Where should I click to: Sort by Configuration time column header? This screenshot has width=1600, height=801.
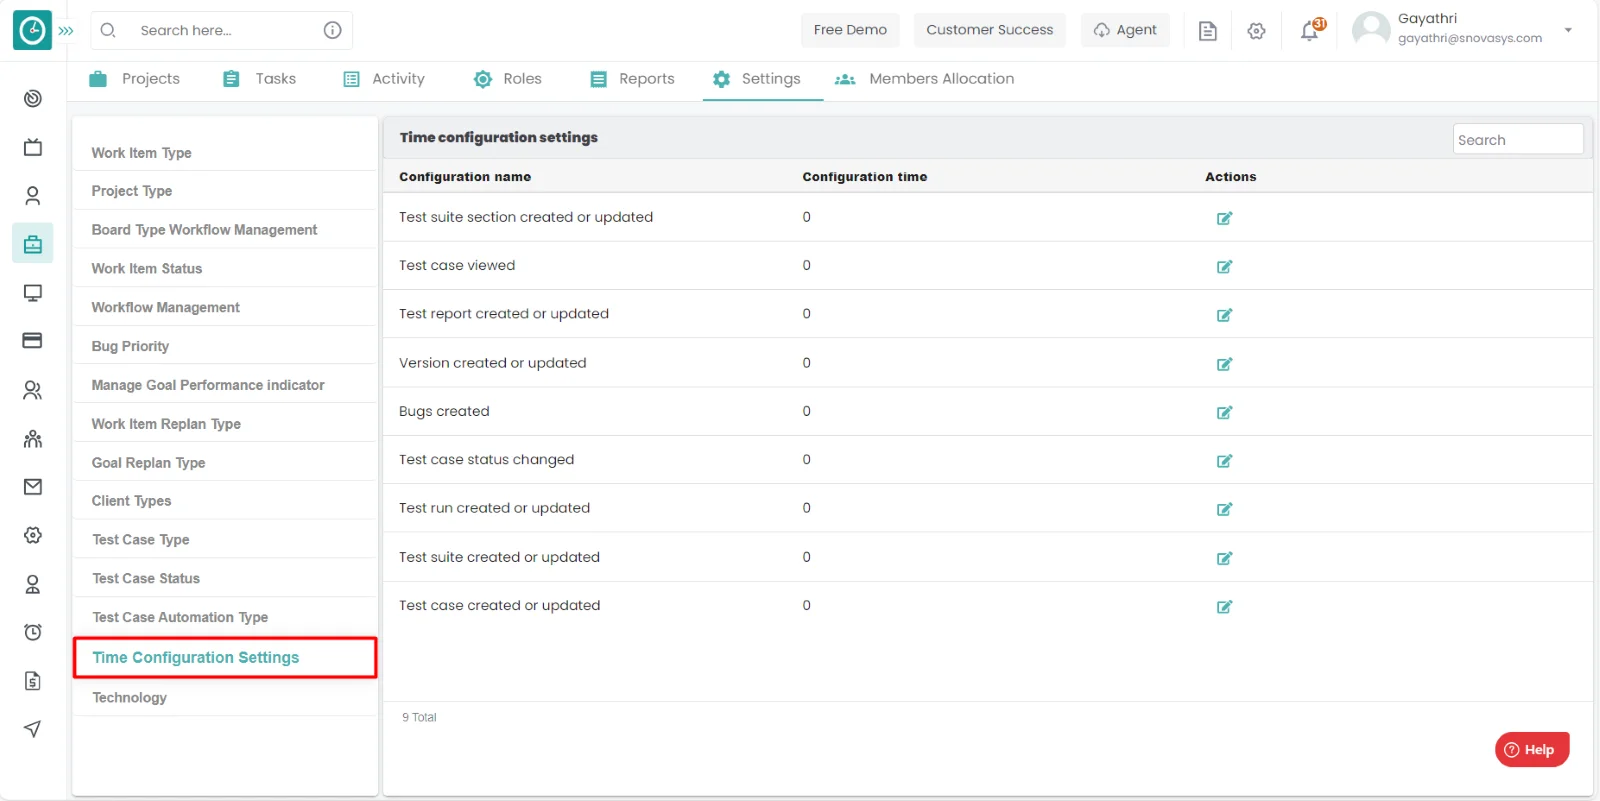(x=865, y=177)
